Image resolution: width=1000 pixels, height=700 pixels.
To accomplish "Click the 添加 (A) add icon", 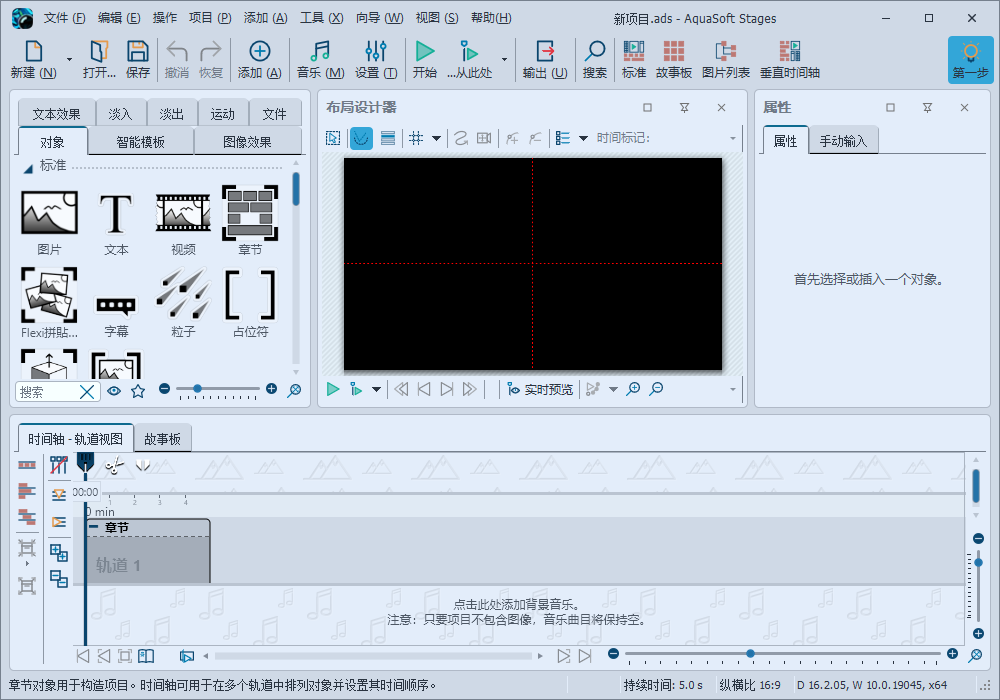I will click(x=260, y=59).
